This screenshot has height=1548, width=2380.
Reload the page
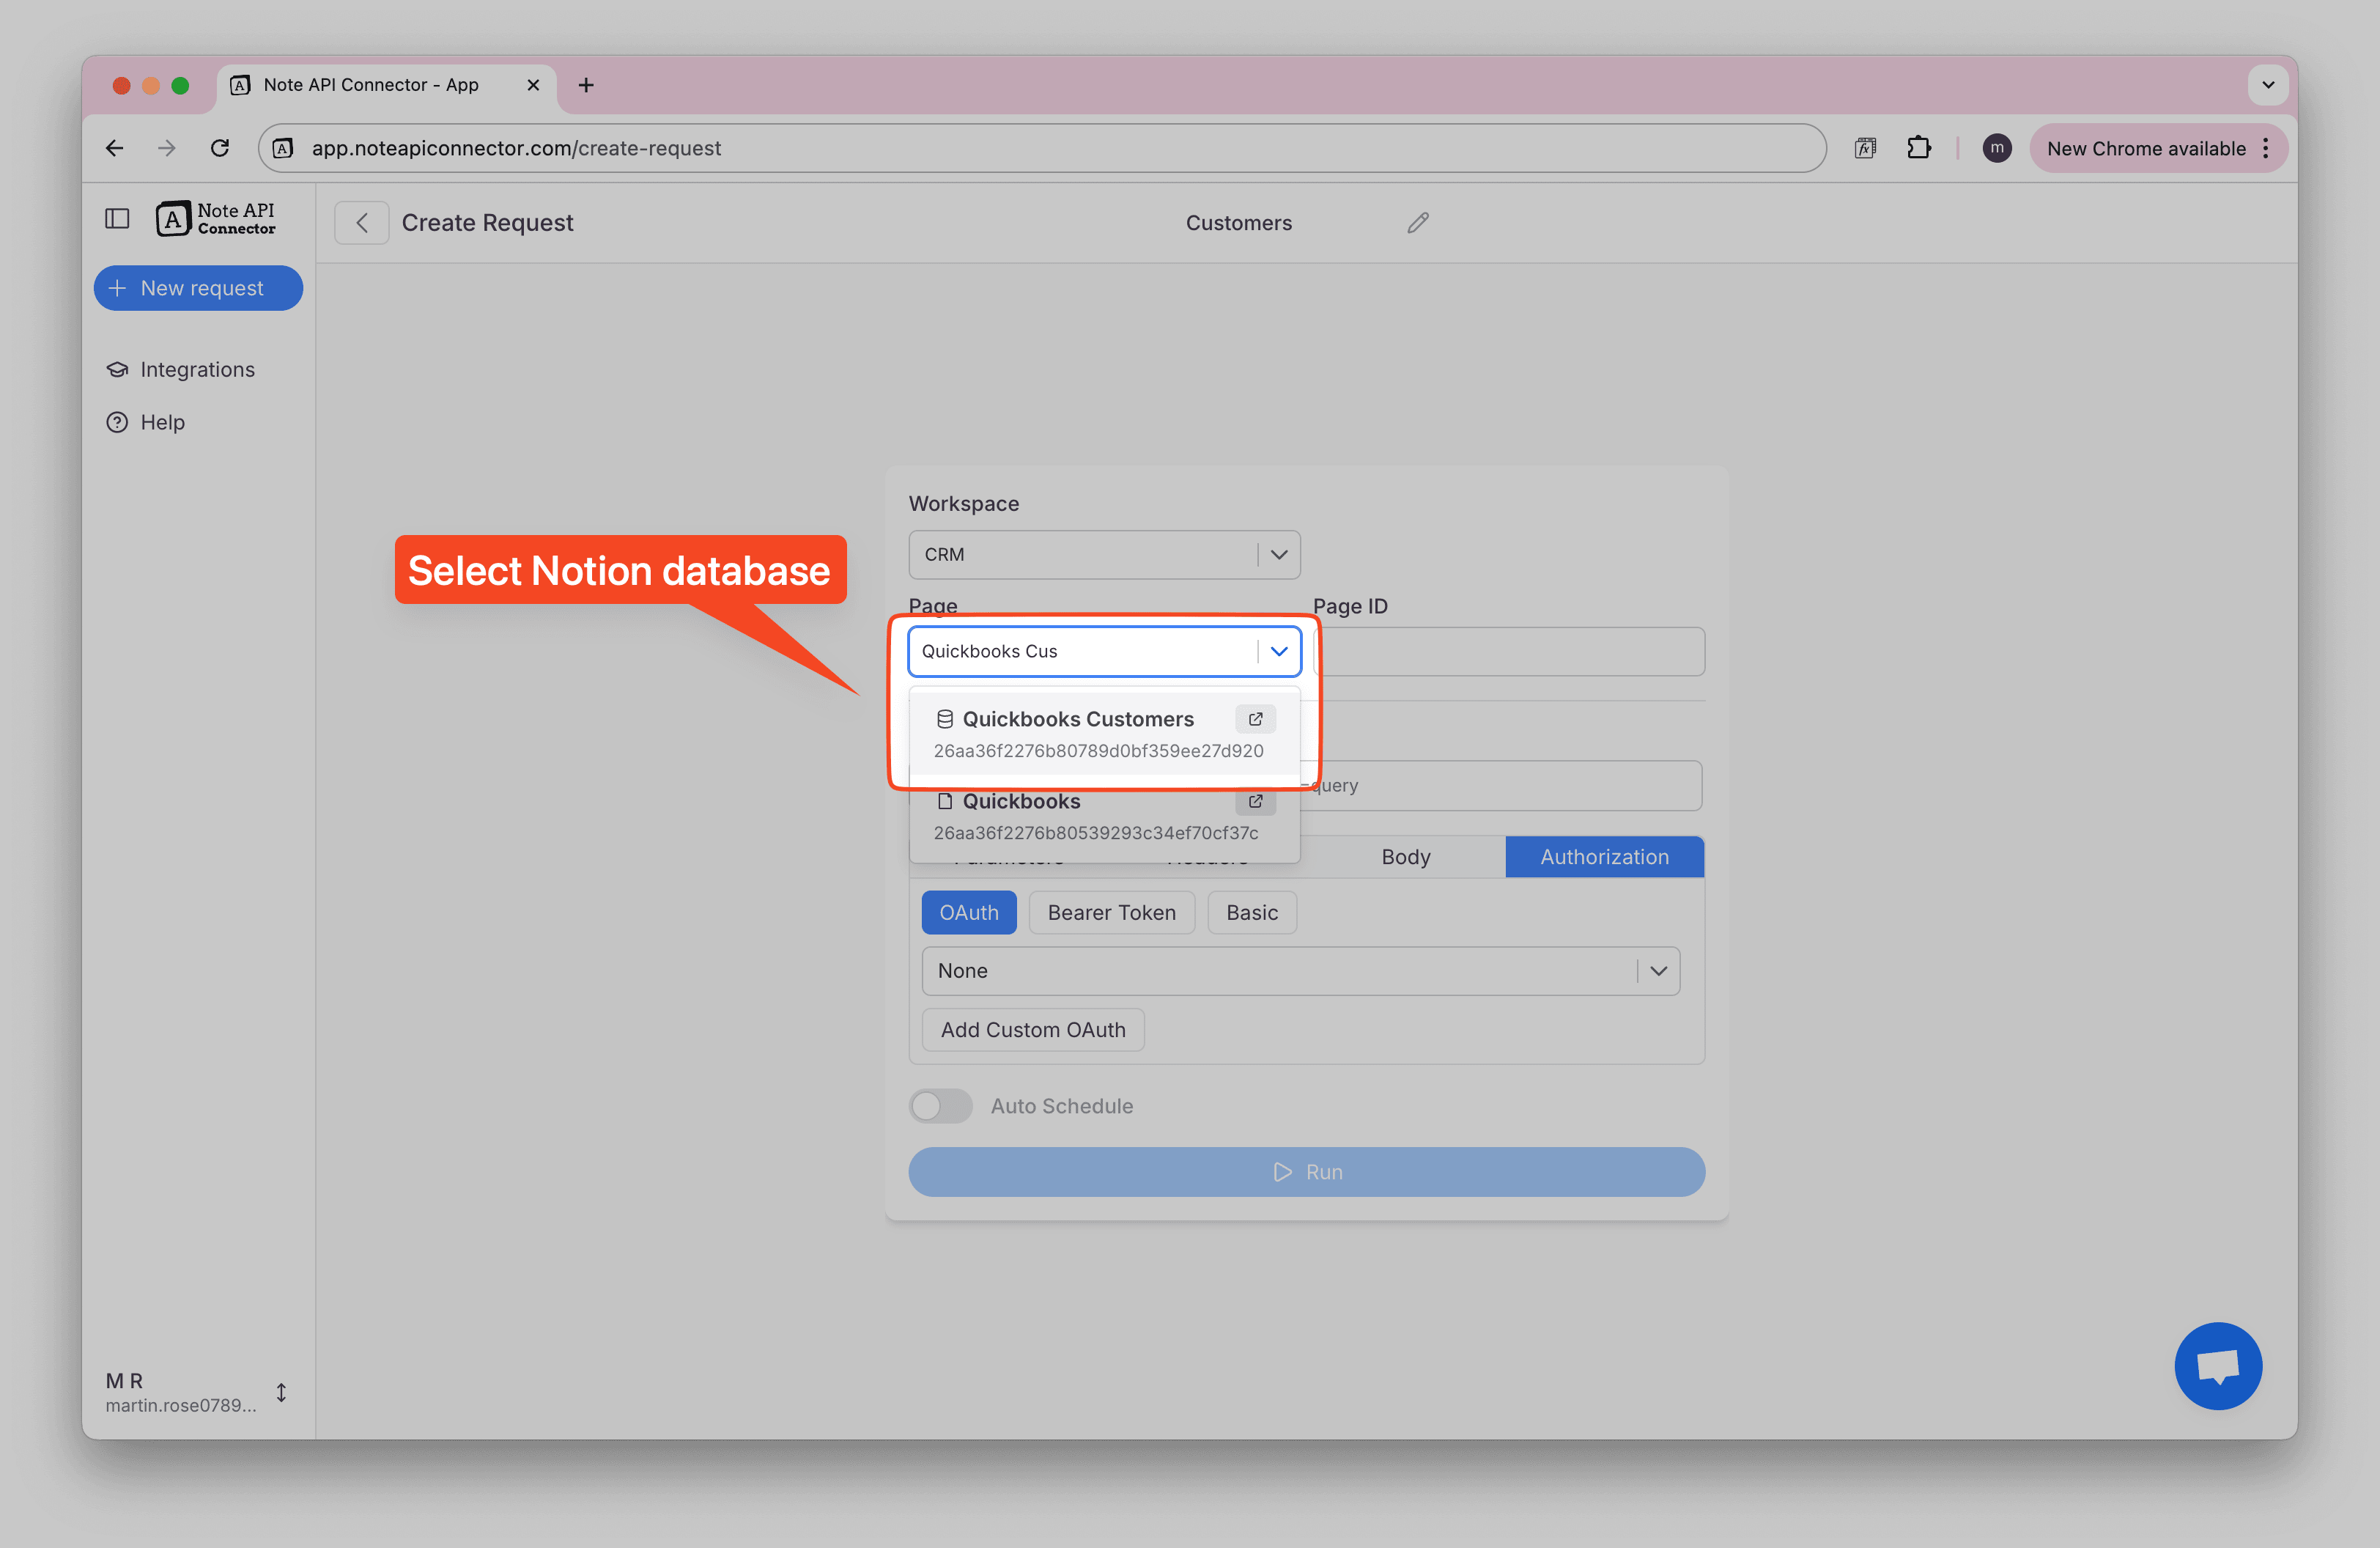click(x=220, y=148)
